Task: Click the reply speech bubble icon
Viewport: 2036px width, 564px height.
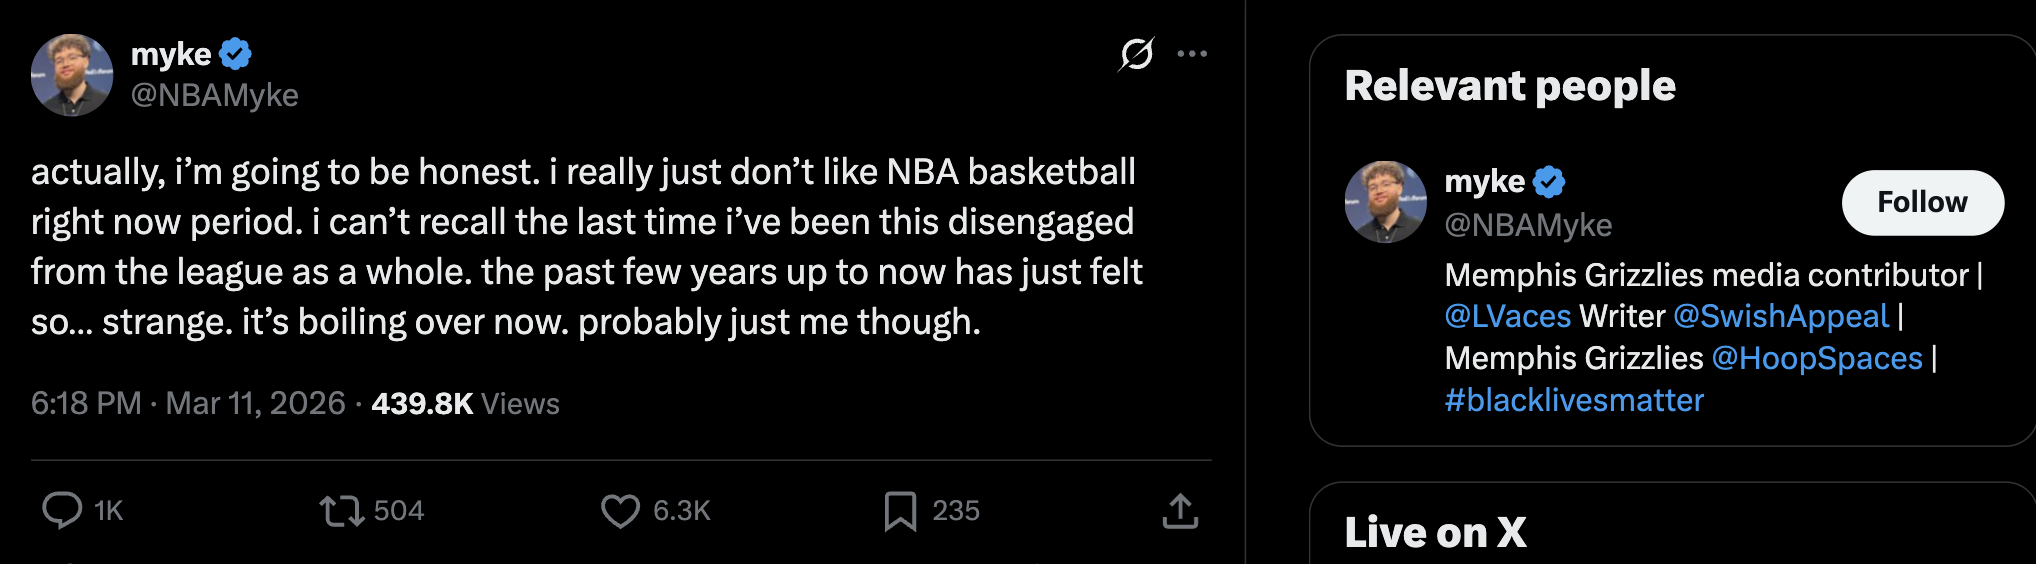Action: [x=62, y=510]
